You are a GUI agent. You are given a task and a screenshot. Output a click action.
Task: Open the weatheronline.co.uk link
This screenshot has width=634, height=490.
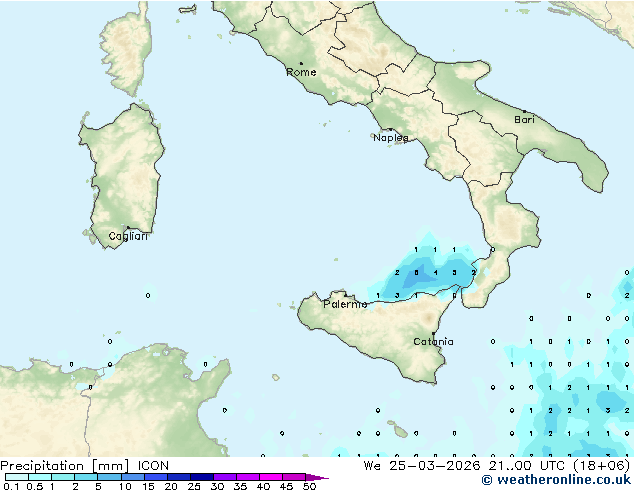tap(556, 480)
